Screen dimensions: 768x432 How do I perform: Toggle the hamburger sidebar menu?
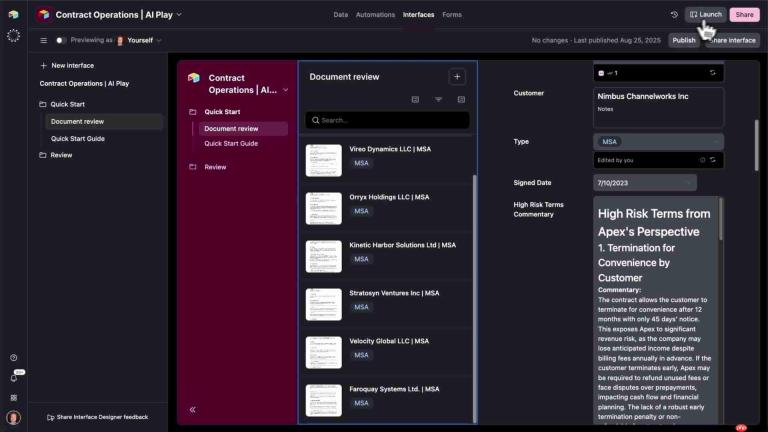point(44,40)
